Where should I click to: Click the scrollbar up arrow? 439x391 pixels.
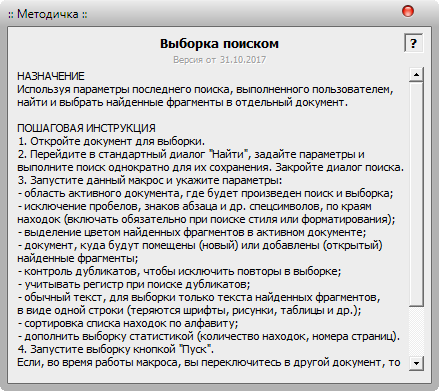[x=416, y=74]
